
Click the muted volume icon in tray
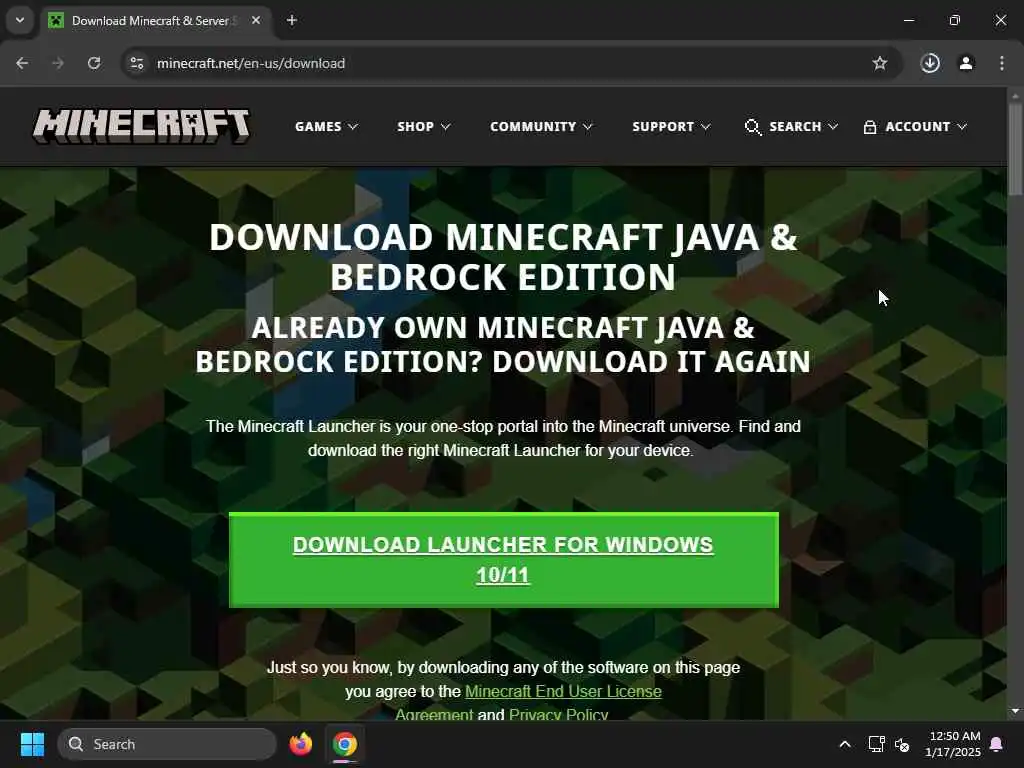click(902, 744)
